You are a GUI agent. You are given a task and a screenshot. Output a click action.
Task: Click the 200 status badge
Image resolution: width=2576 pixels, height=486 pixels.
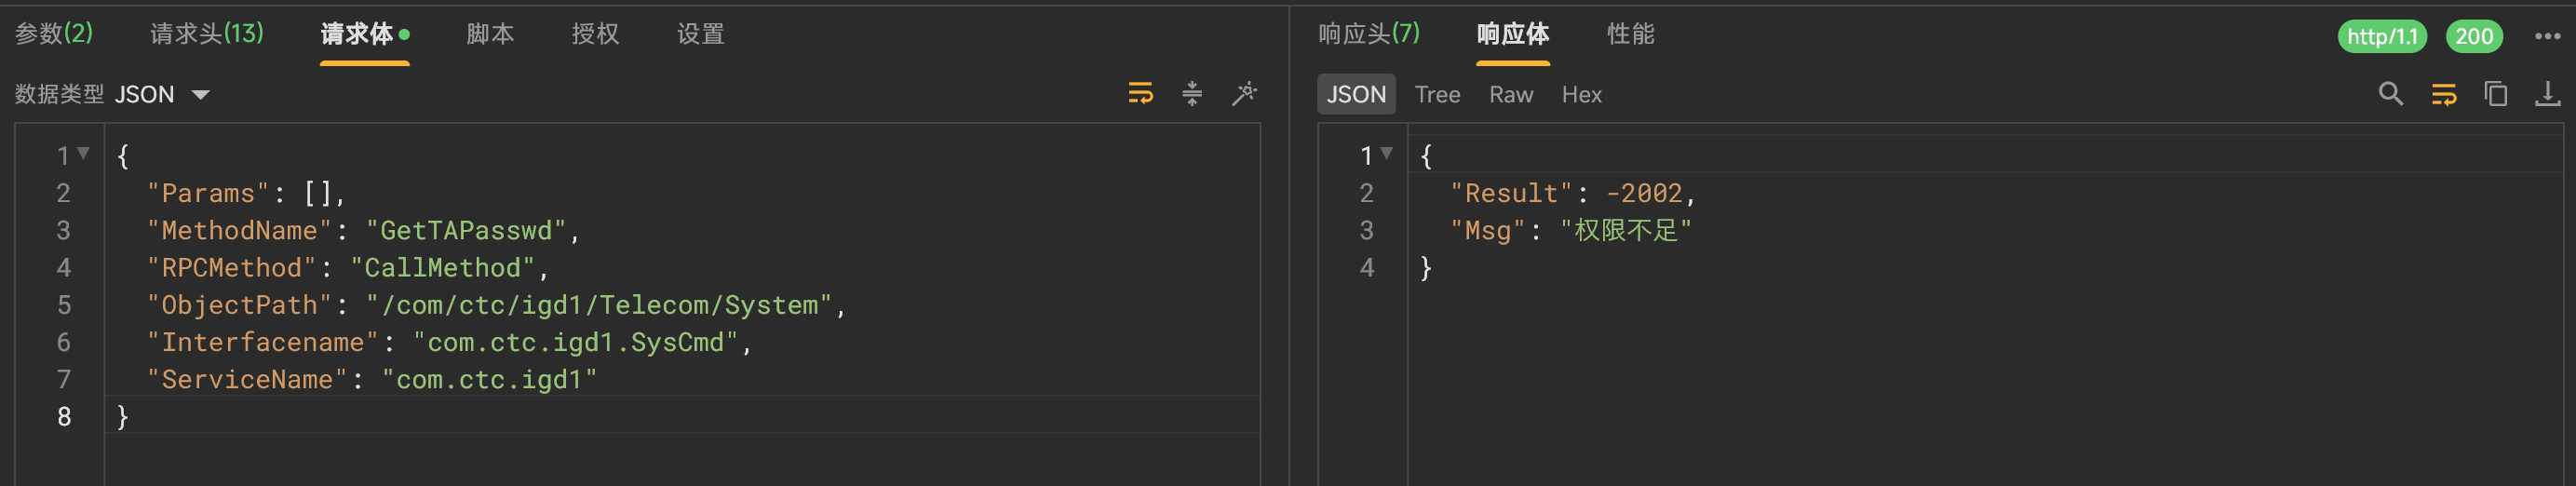[2473, 37]
